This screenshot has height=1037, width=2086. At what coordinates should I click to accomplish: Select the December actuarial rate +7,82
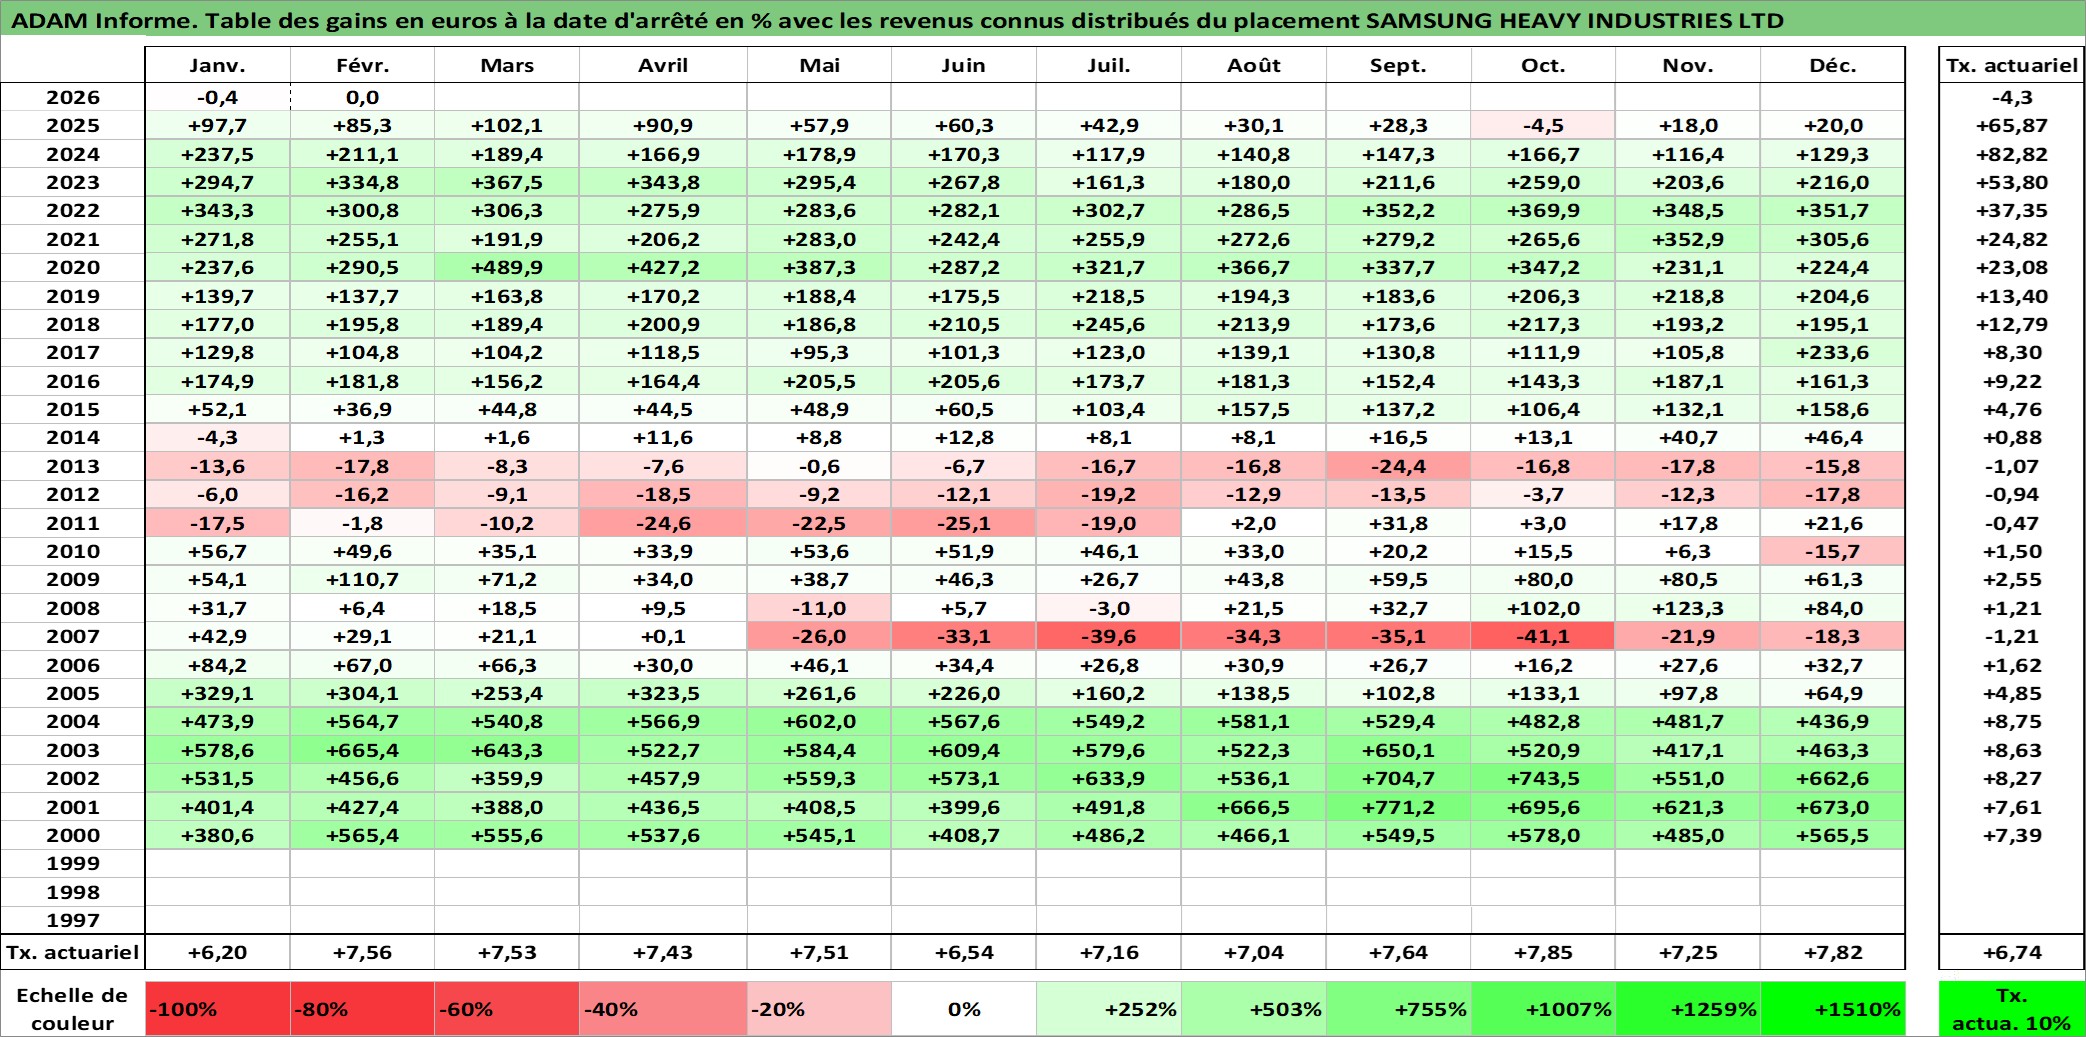tap(1833, 952)
